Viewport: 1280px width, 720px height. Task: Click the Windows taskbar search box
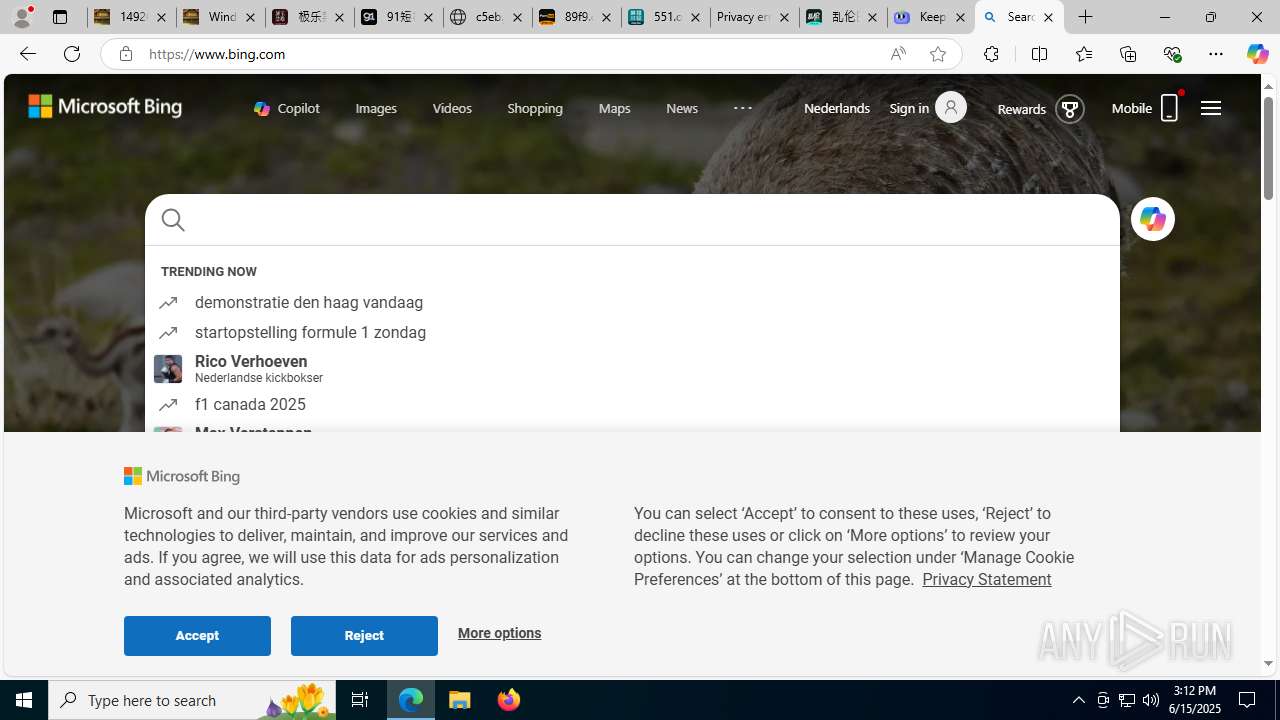pyautogui.click(x=190, y=700)
